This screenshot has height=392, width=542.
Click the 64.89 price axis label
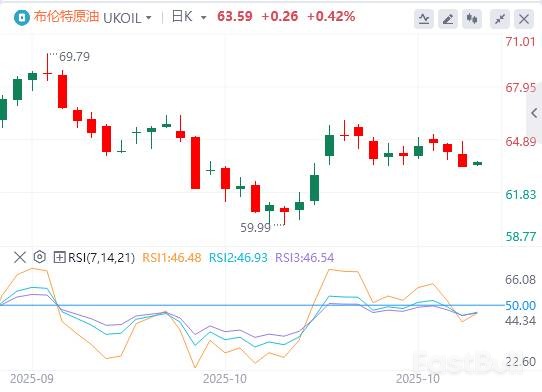[521, 142]
